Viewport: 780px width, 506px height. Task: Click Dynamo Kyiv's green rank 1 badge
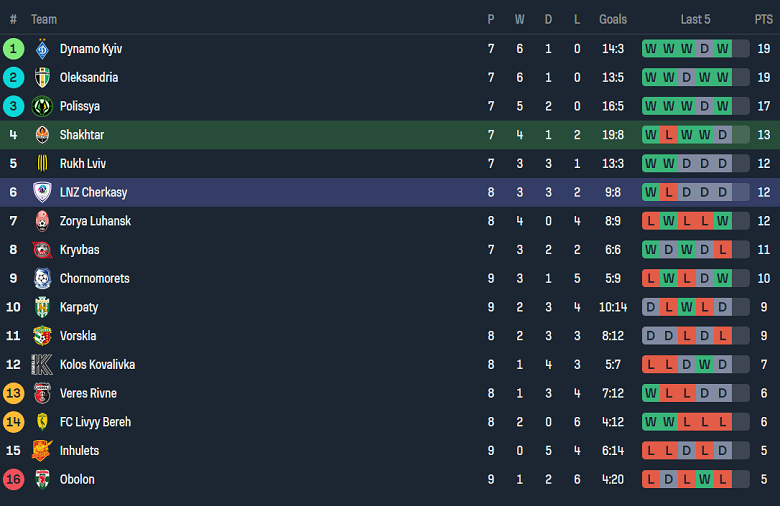(x=13, y=49)
